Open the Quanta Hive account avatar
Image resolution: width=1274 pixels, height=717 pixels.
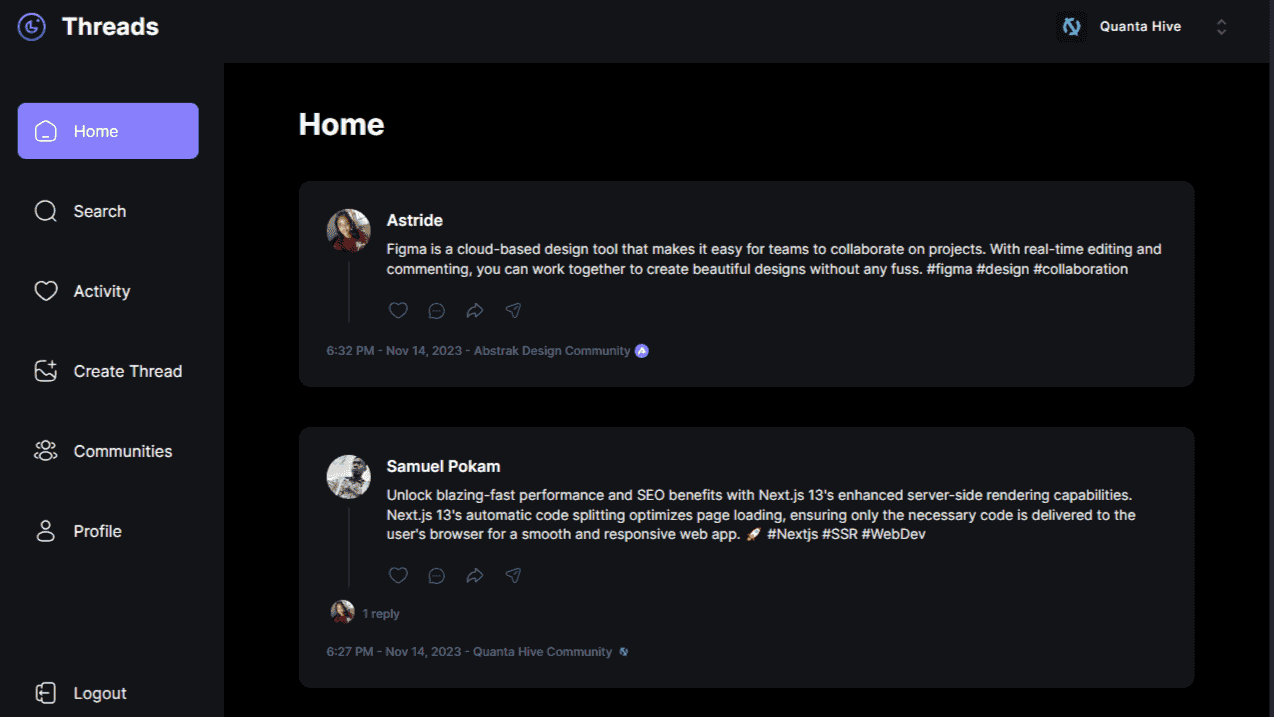pyautogui.click(x=1072, y=27)
